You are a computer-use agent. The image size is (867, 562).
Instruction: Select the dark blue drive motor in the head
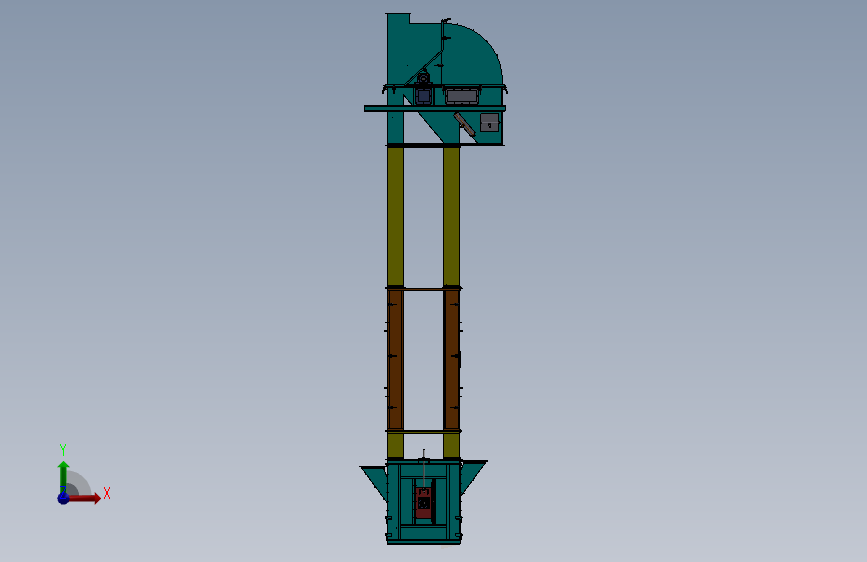tap(424, 96)
